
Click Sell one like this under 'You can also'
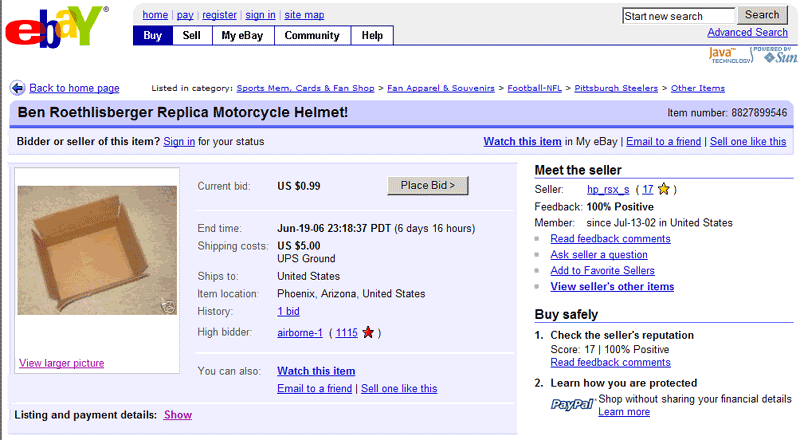(x=399, y=388)
